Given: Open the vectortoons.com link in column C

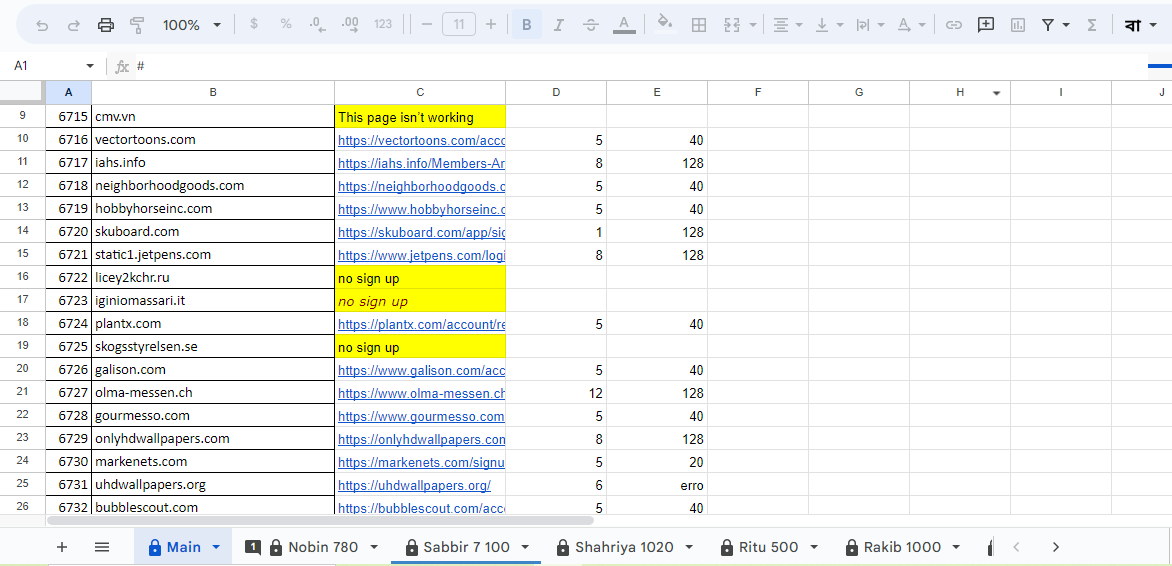Looking at the screenshot, I should (x=421, y=140).
